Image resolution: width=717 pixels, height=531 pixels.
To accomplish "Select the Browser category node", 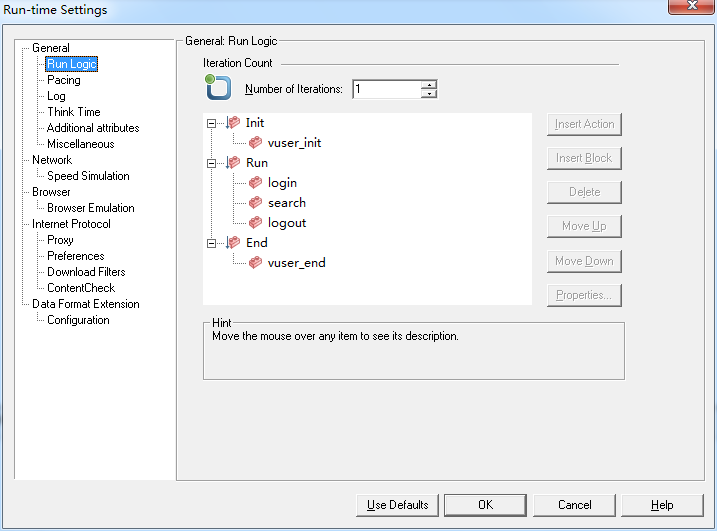I will [x=51, y=192].
